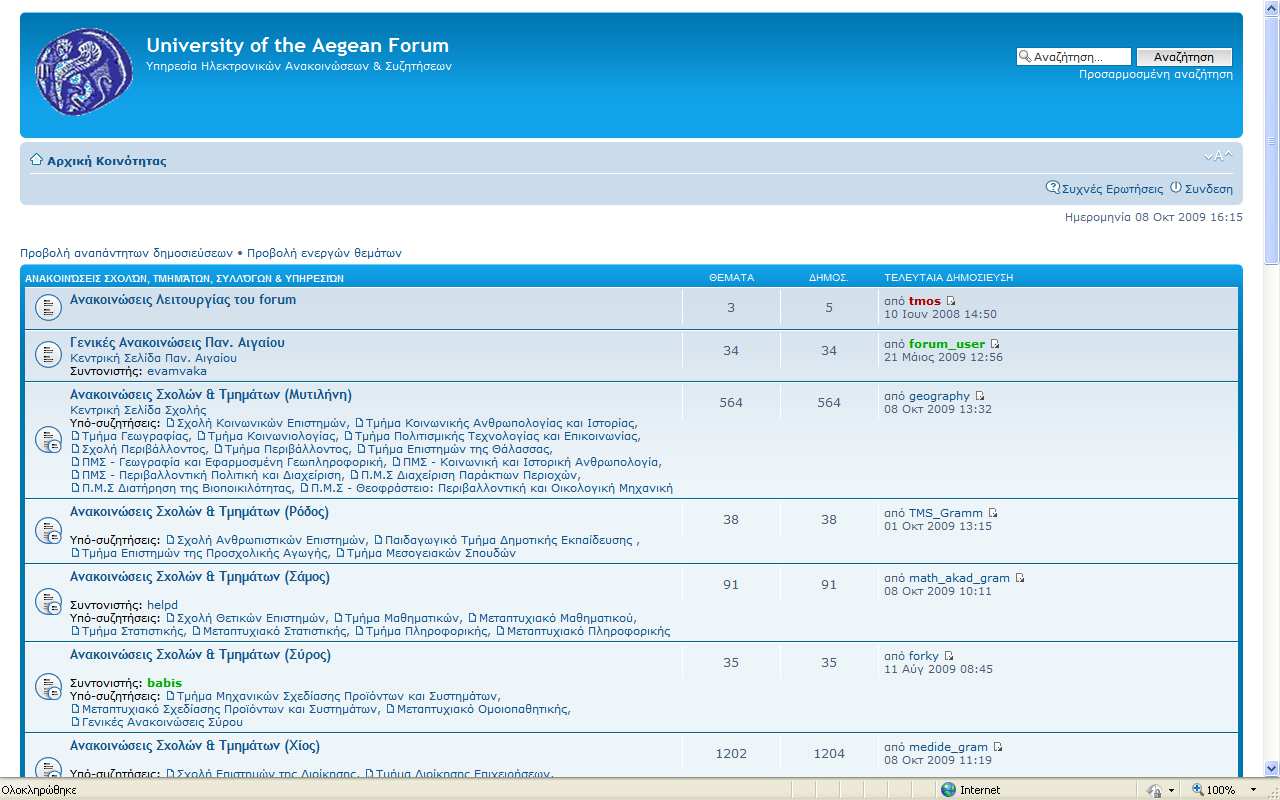Click the forum icon for Ανακοινώσεις Σχολών (Σάμος)

coord(49,602)
